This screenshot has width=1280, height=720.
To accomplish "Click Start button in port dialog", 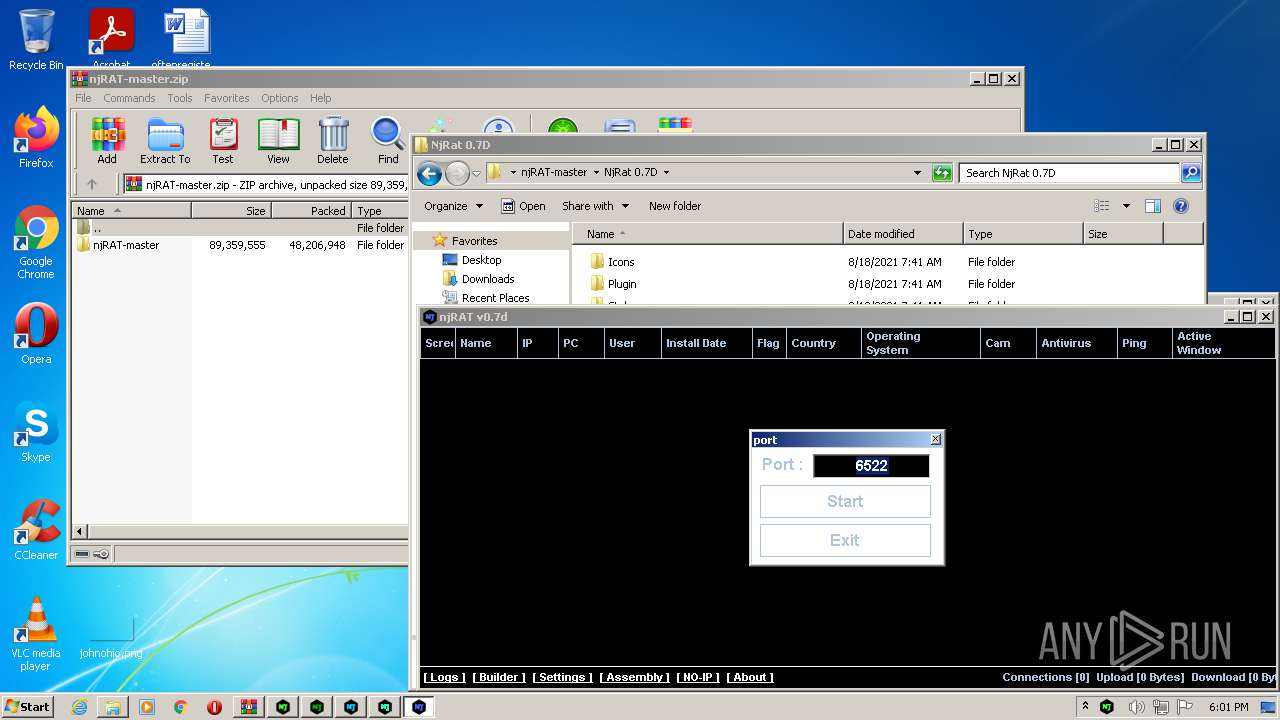I will [x=845, y=501].
